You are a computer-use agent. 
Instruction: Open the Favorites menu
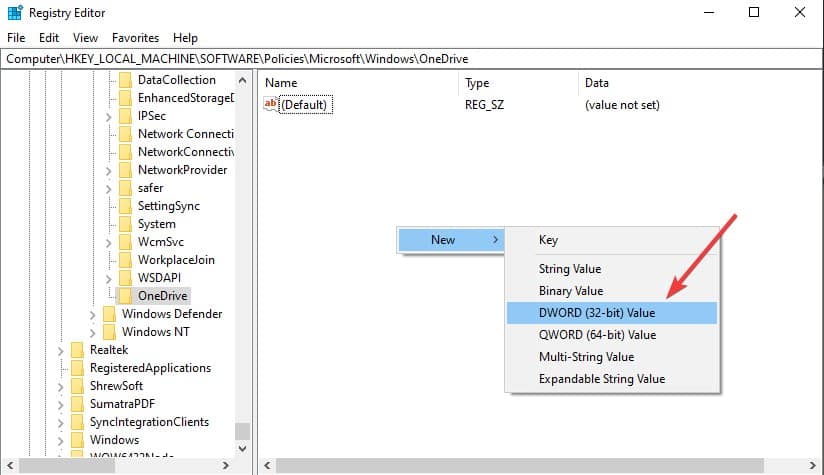point(135,38)
